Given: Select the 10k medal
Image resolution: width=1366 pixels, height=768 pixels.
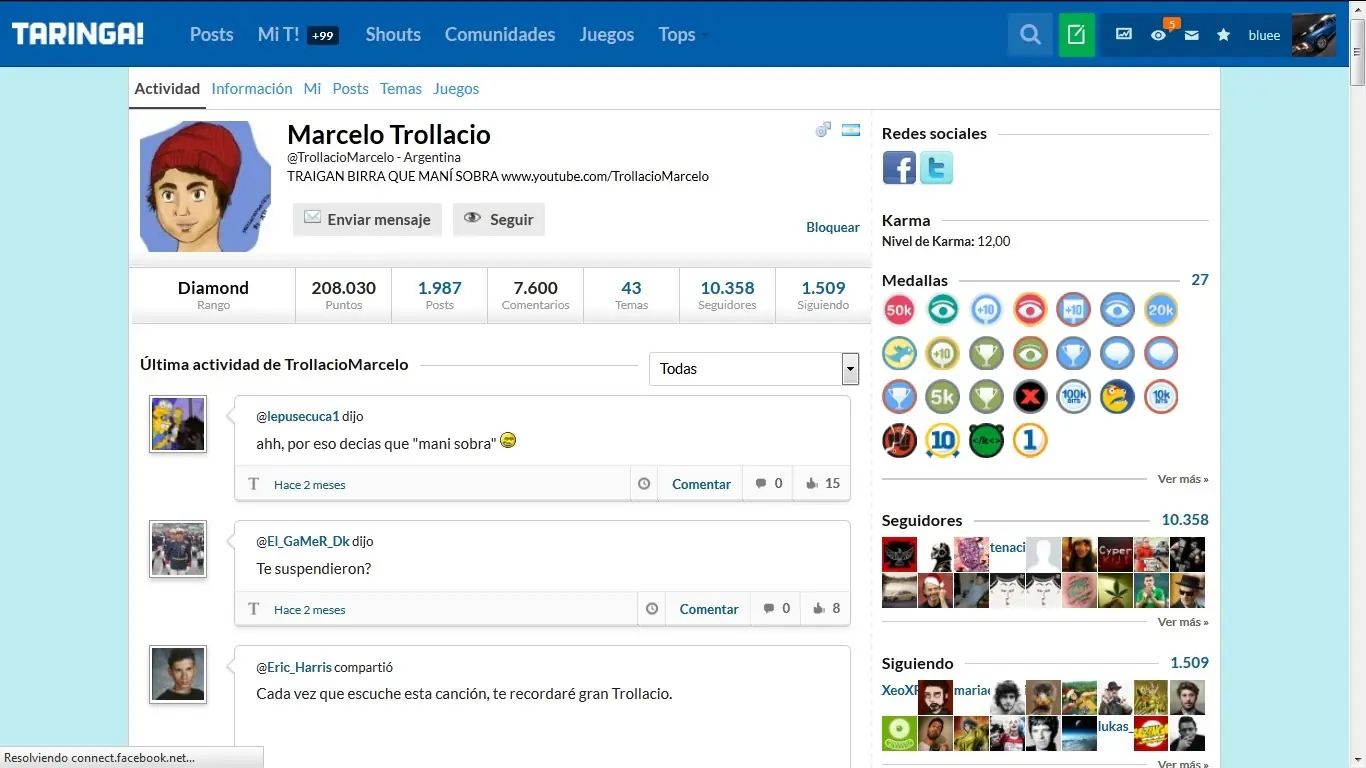Looking at the screenshot, I should click(1160, 397).
